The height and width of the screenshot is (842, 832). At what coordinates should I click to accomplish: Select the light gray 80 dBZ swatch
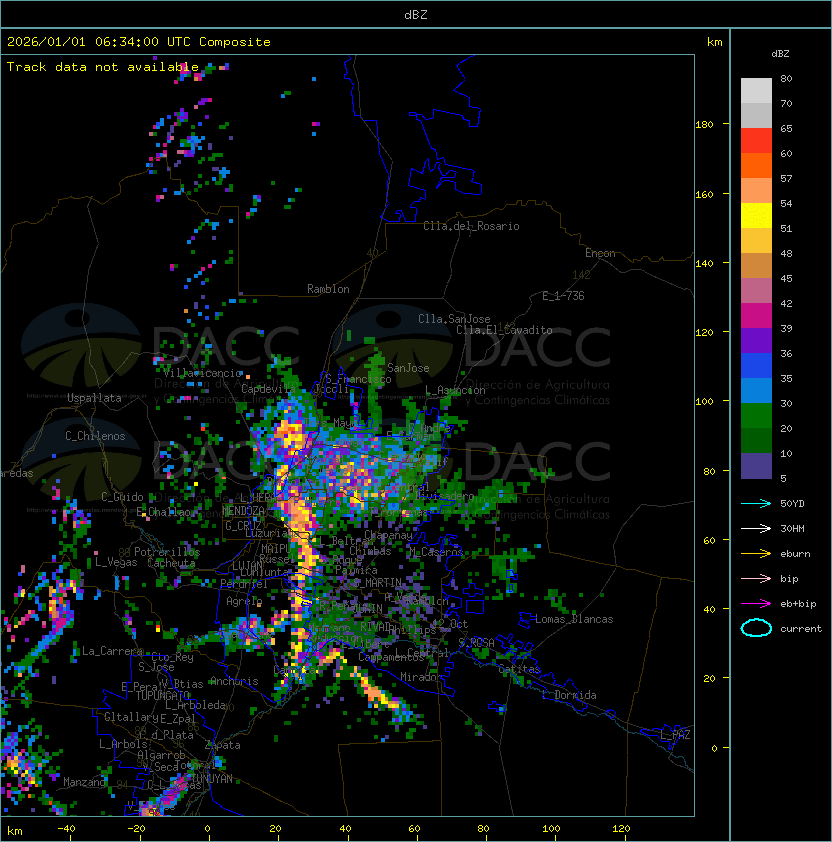click(x=756, y=91)
